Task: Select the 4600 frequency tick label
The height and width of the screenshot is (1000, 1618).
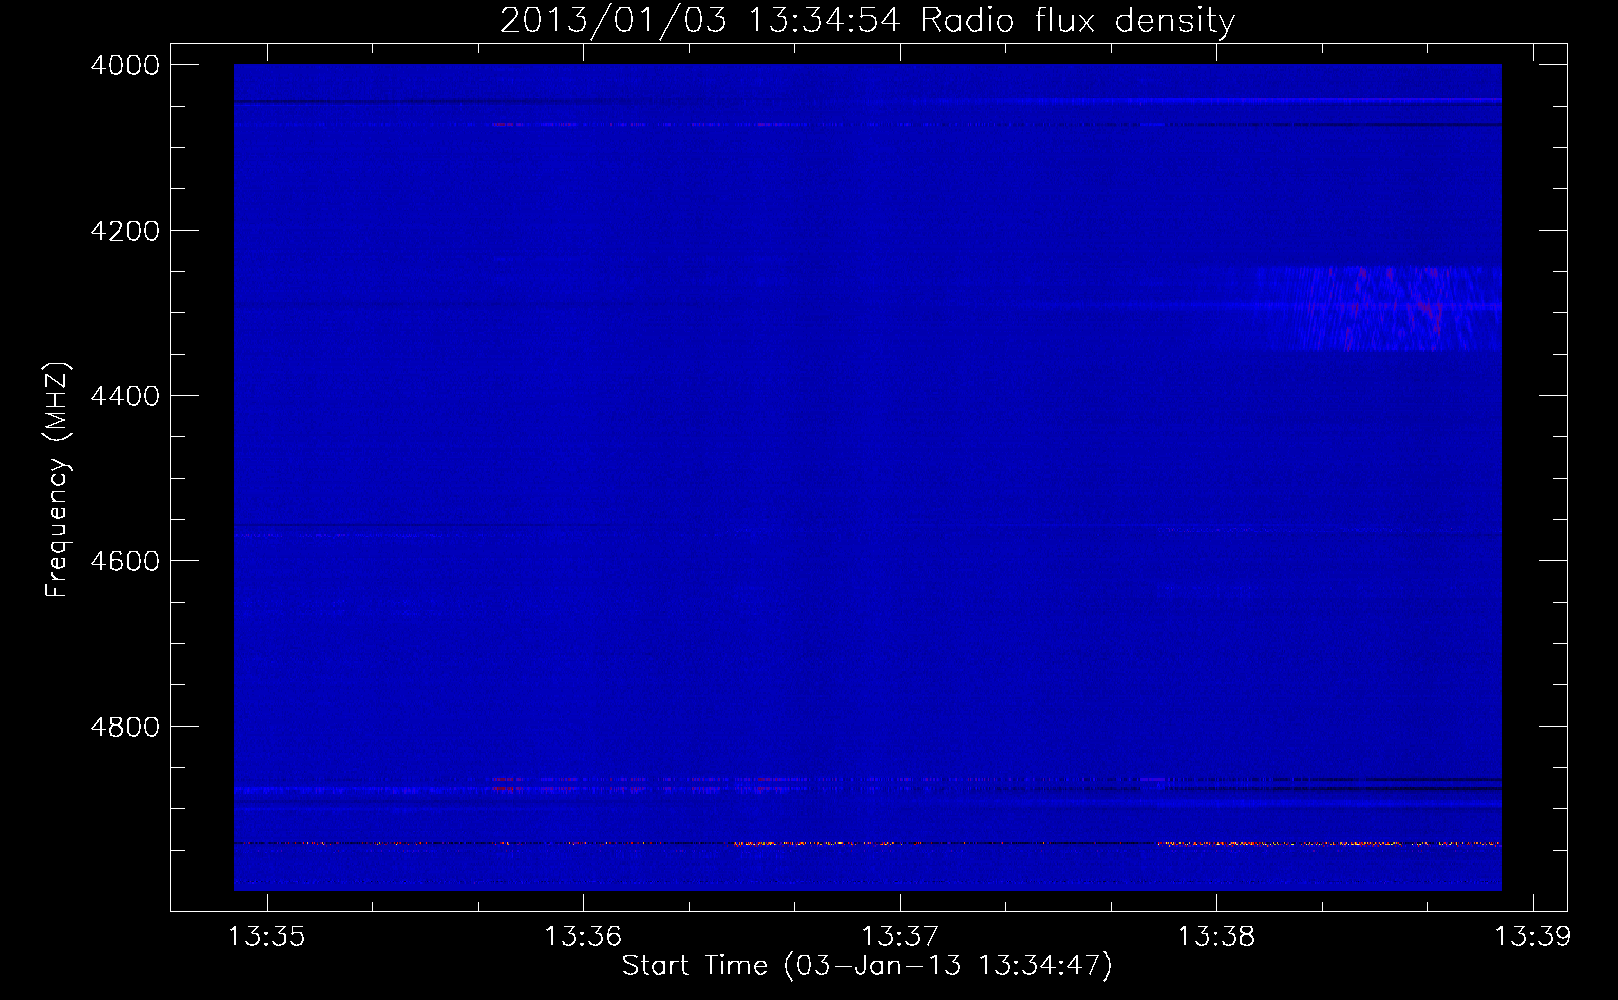Action: pos(125,561)
